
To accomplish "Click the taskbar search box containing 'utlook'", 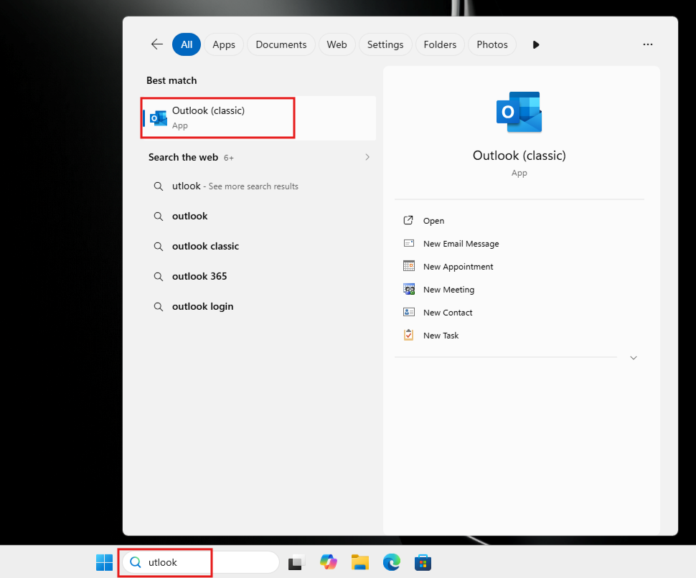I will click(201, 562).
